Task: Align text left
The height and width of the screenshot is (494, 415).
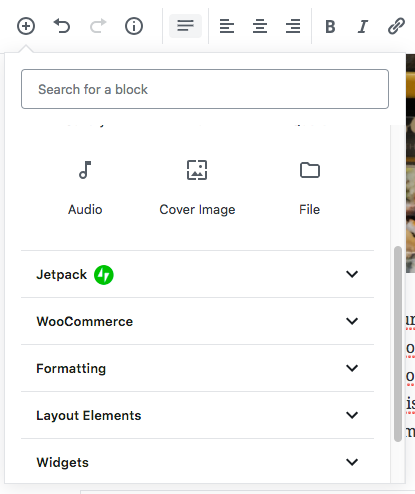Action: click(x=227, y=26)
